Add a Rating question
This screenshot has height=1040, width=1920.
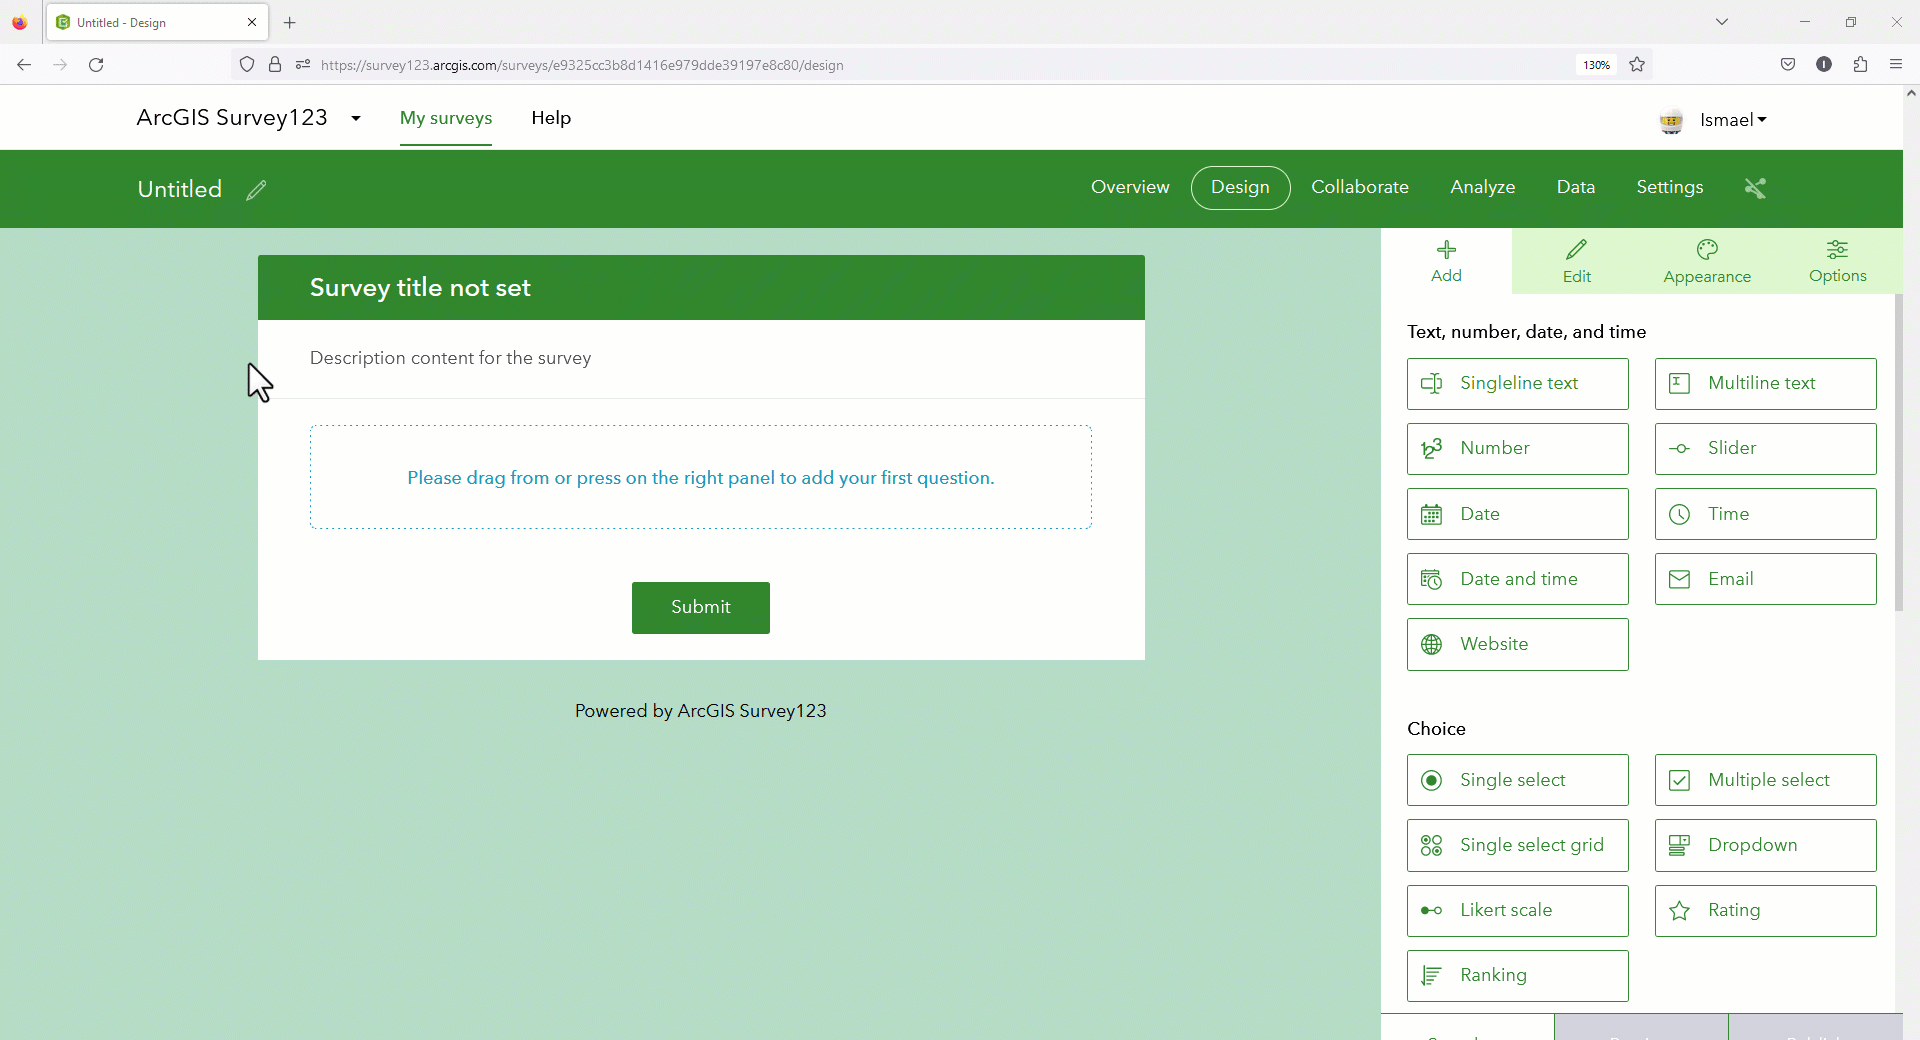click(1765, 910)
